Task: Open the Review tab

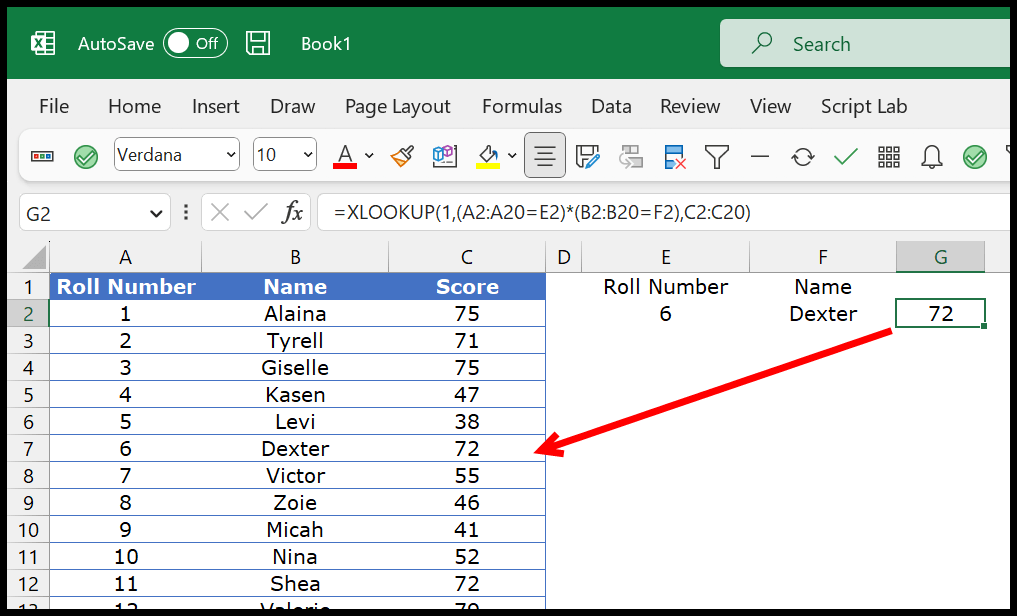Action: (690, 106)
